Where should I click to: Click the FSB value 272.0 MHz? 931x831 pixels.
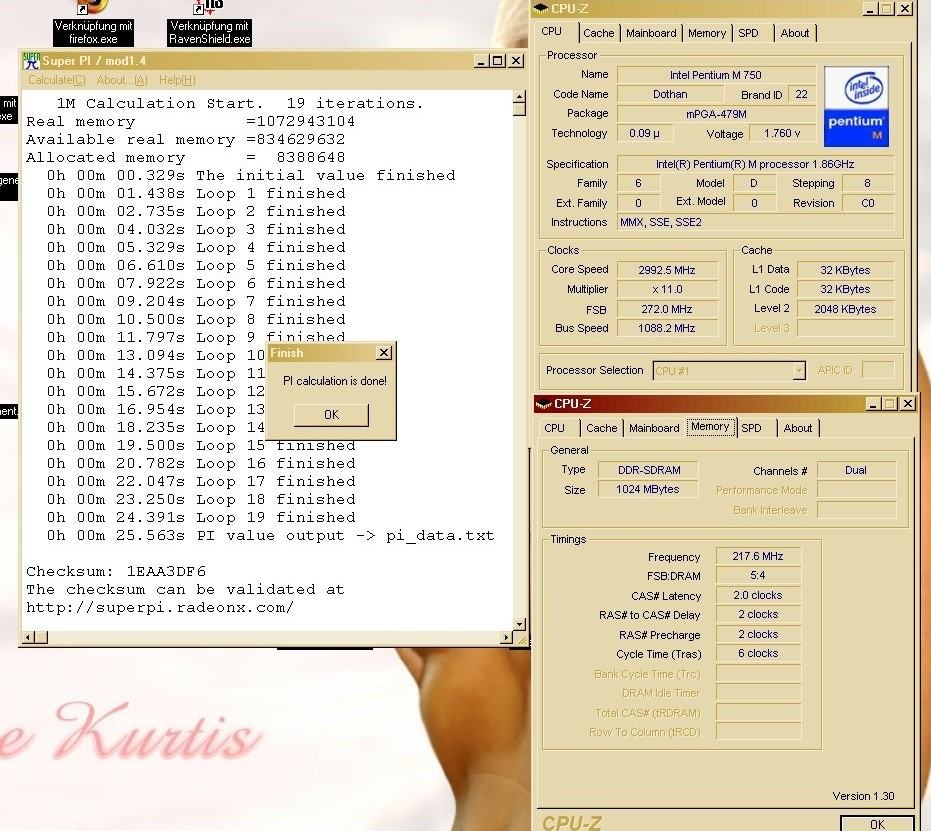(667, 309)
